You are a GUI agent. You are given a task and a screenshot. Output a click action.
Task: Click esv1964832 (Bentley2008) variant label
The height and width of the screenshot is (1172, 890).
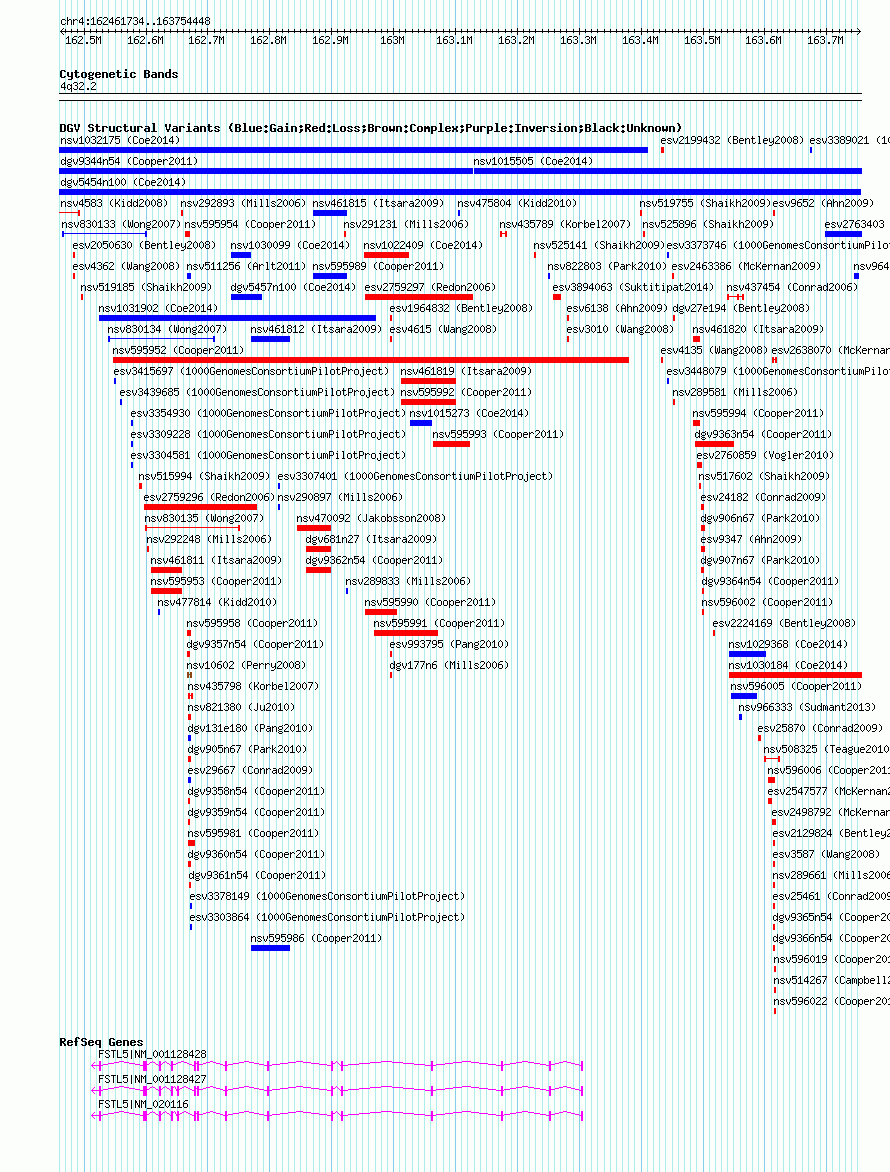coord(461,307)
